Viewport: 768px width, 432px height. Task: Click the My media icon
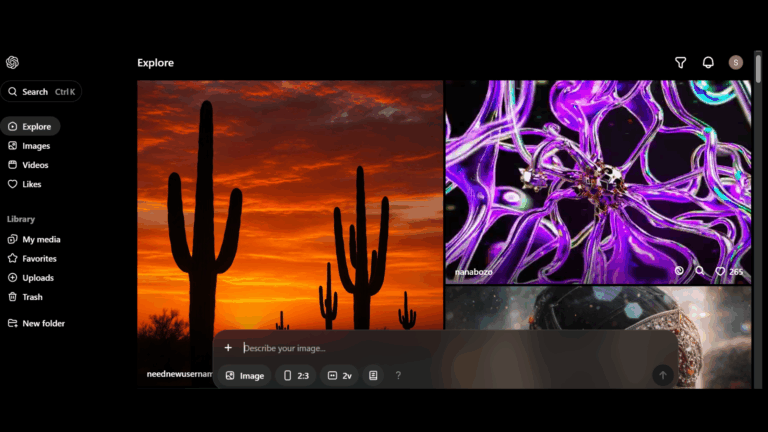click(12, 240)
